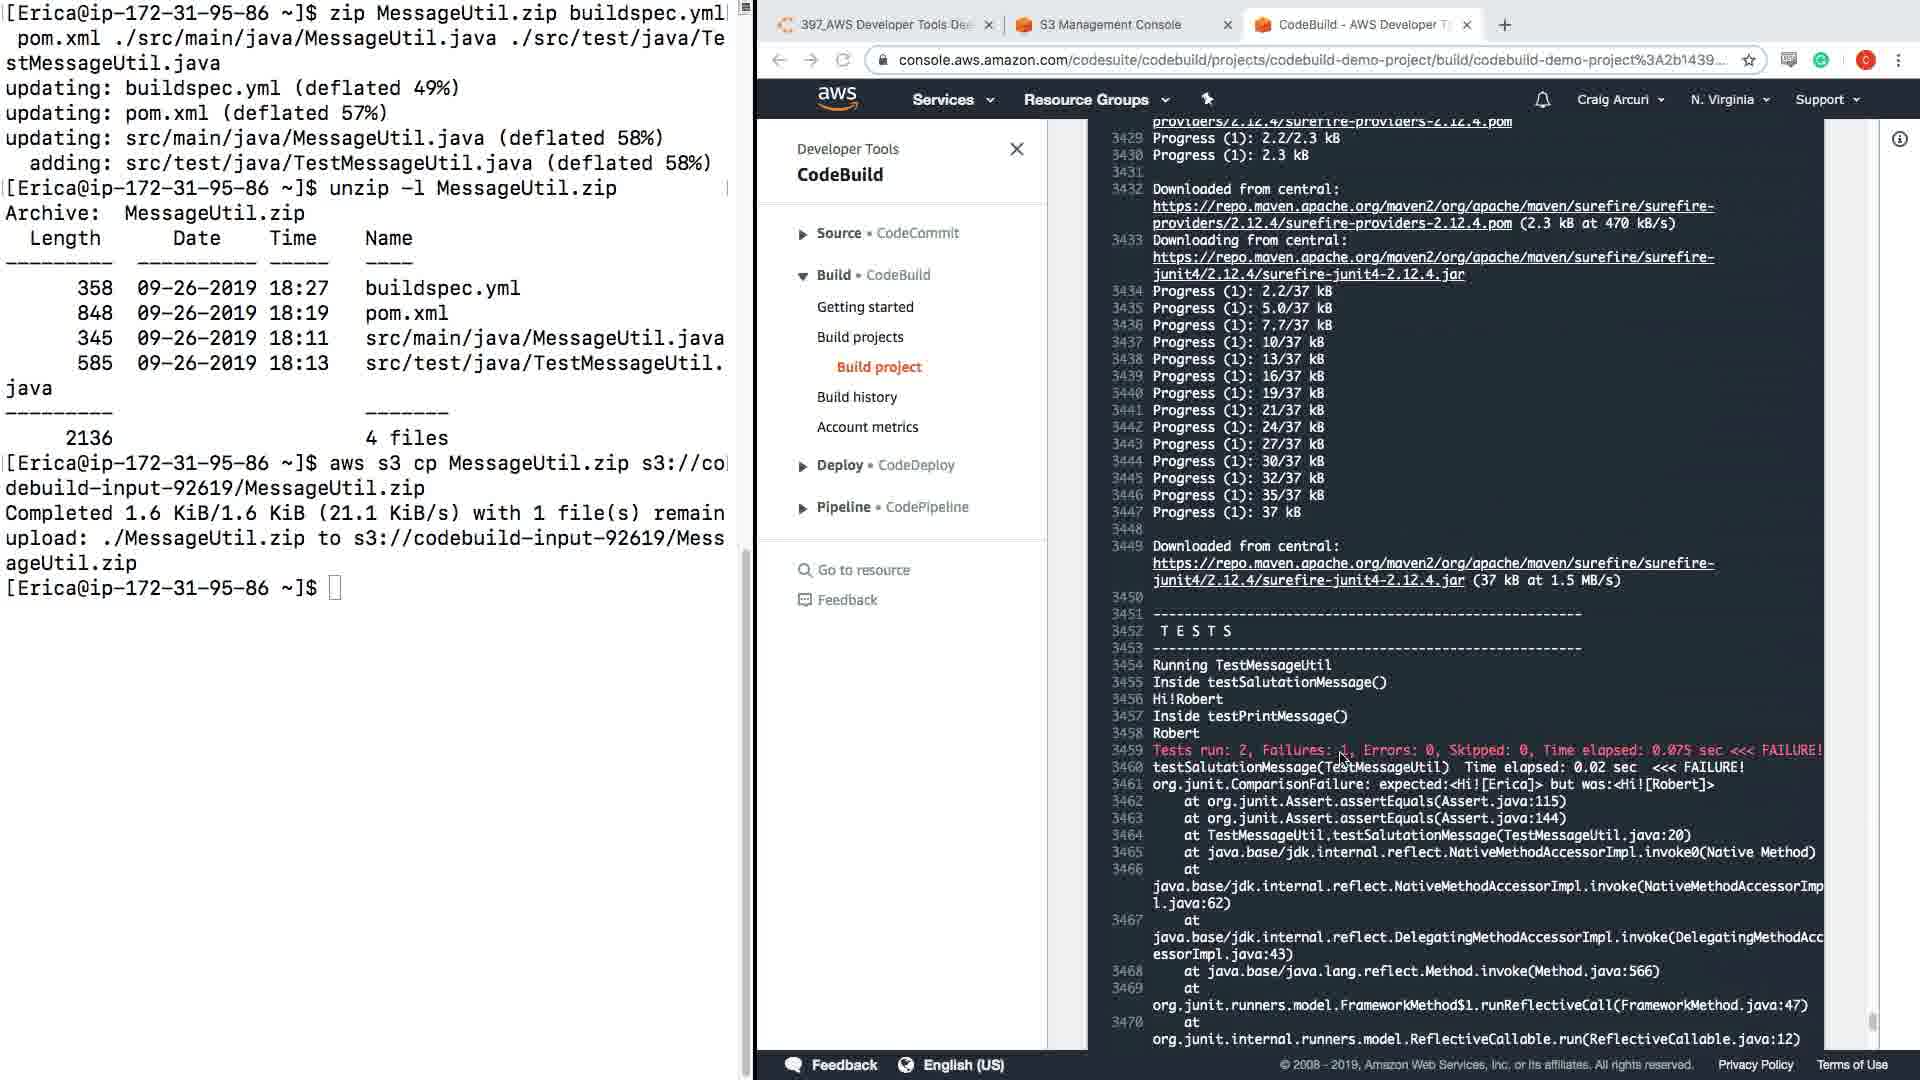1920x1080 pixels.
Task: Click the browser back arrow
Action: pos(780,60)
